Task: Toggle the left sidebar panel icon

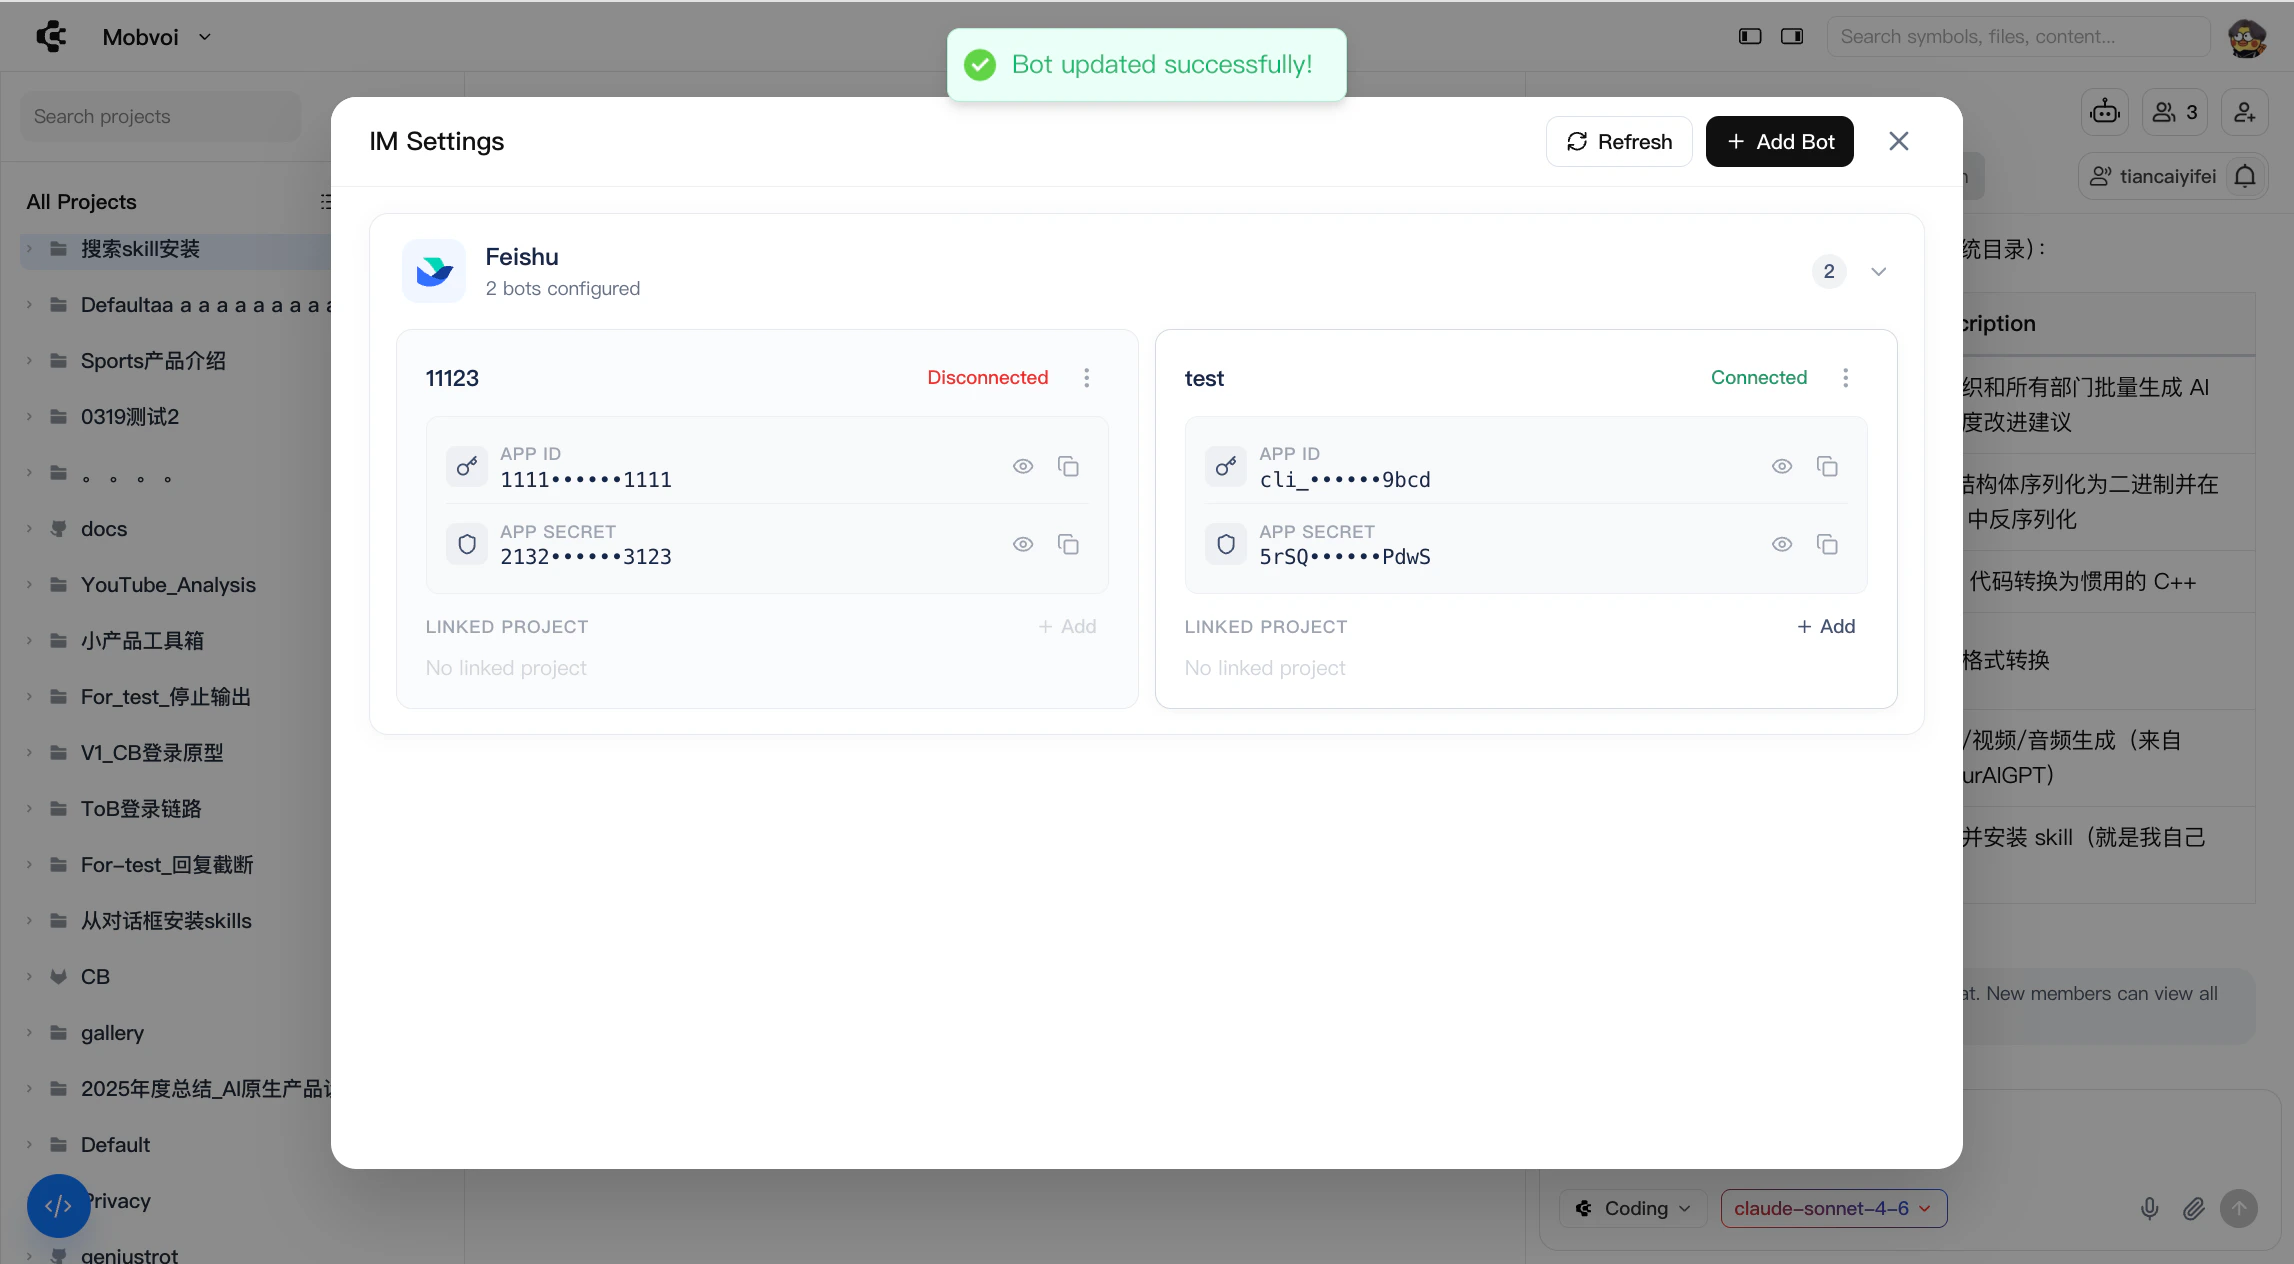Action: click(1750, 37)
